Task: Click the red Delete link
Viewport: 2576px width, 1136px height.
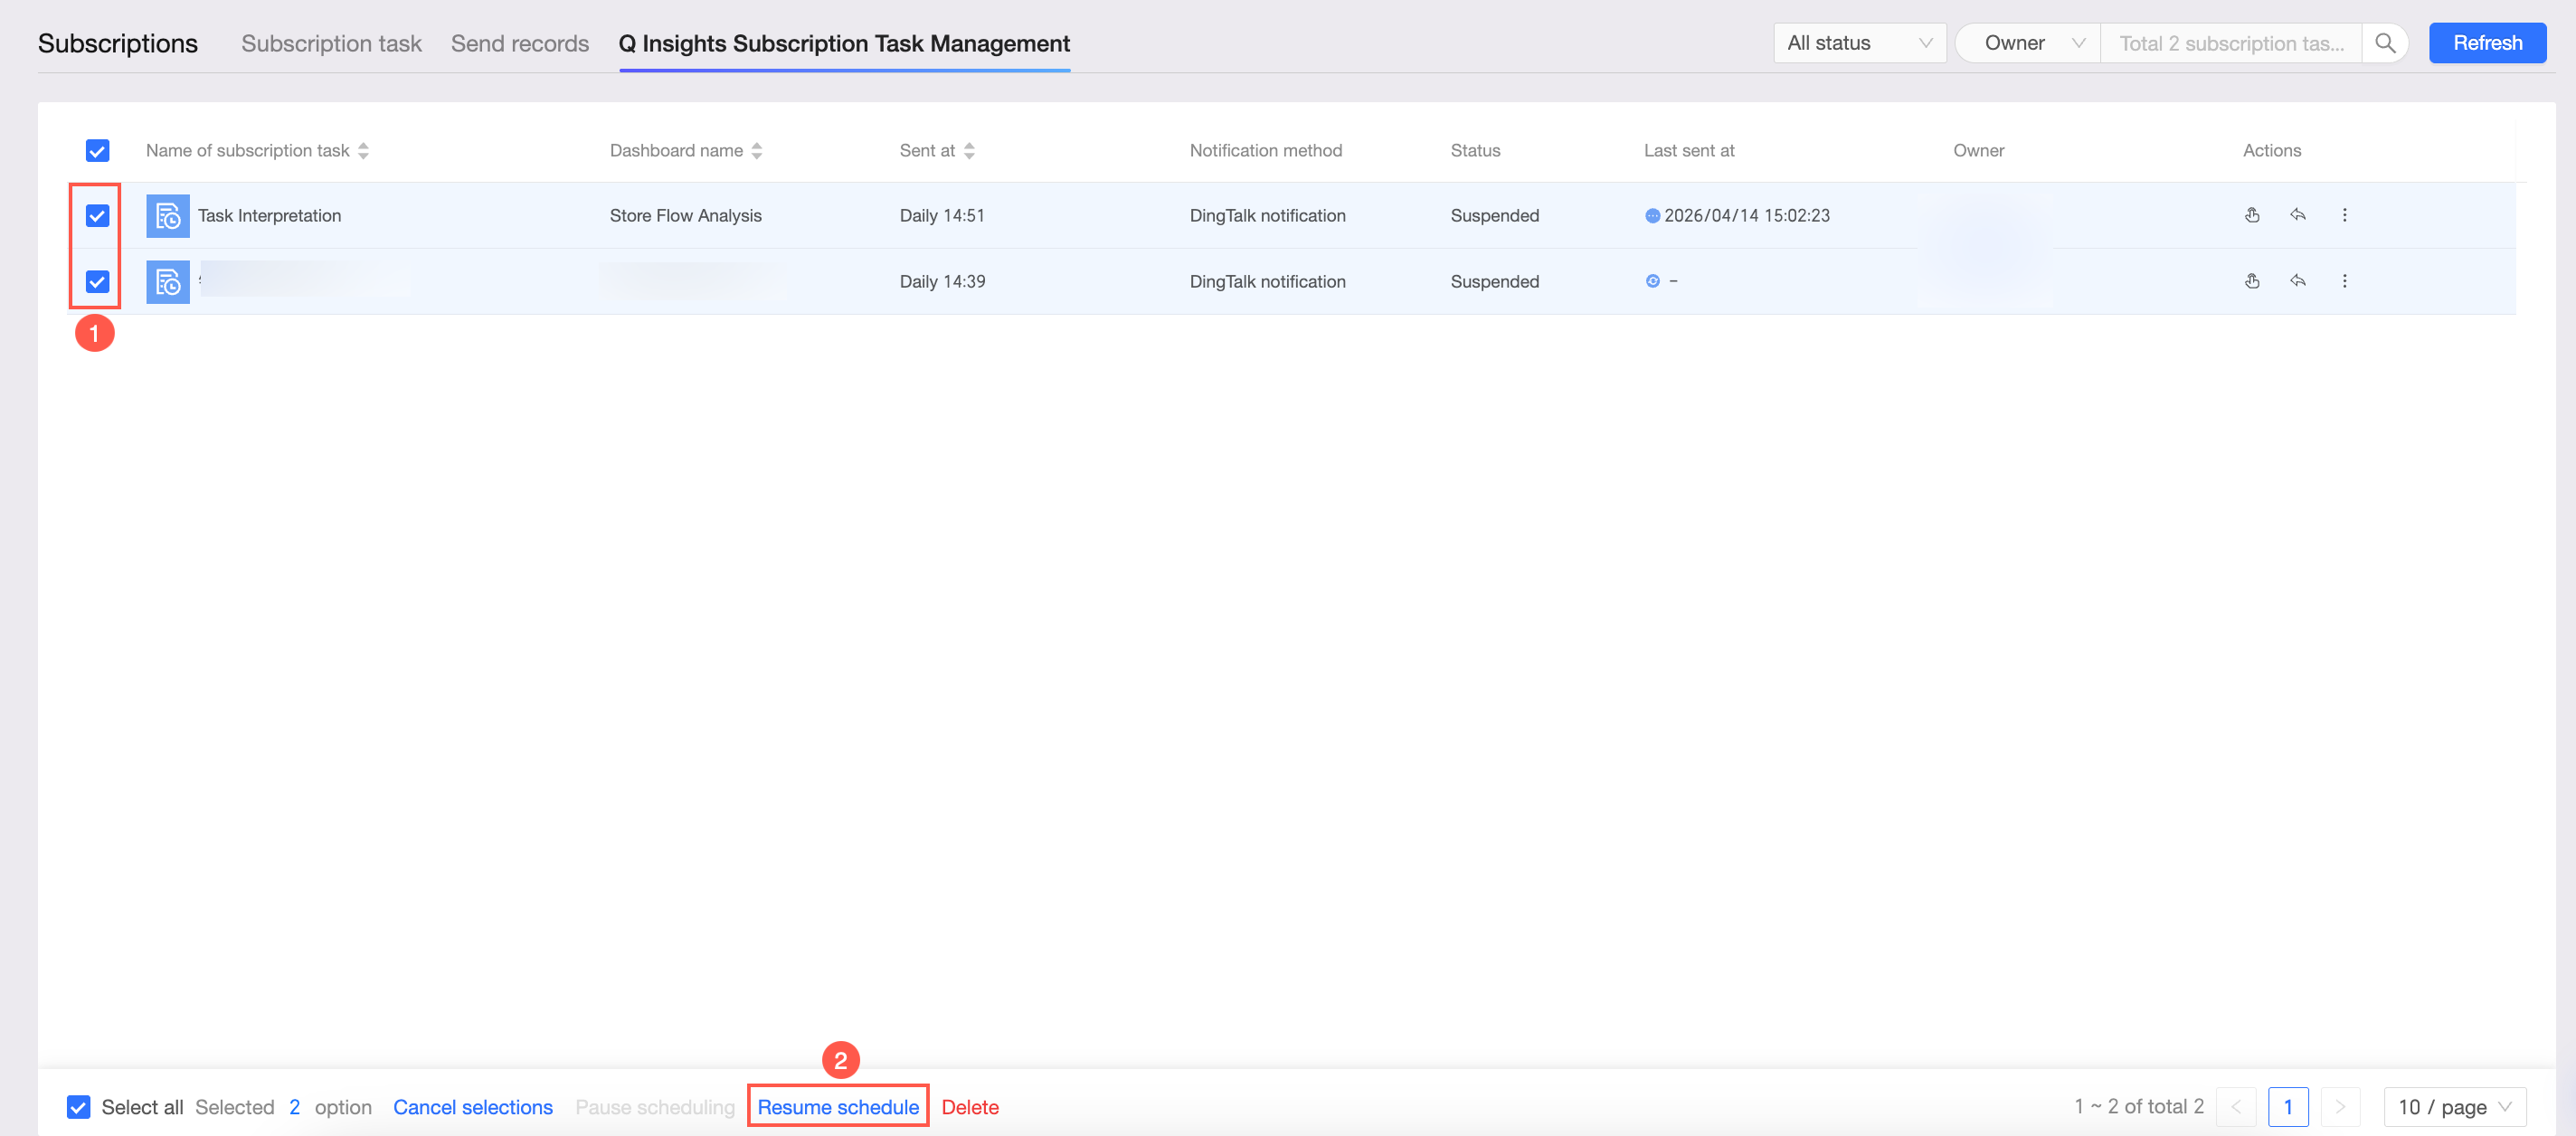Action: coord(970,1107)
